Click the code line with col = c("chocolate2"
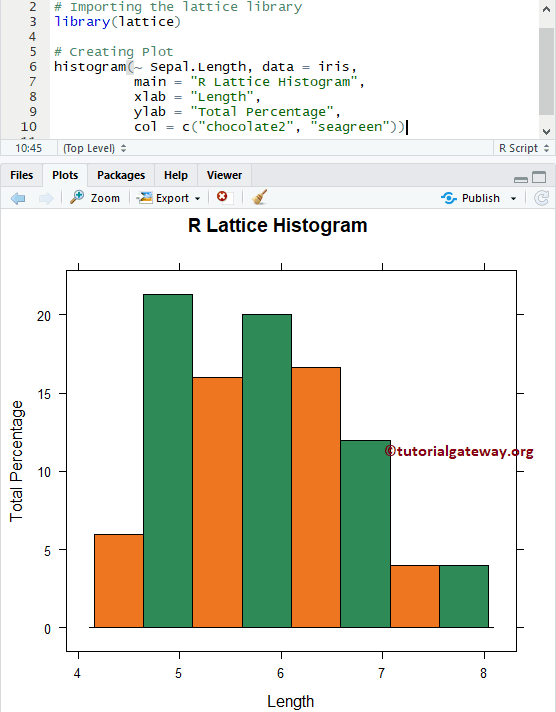 click(x=269, y=127)
